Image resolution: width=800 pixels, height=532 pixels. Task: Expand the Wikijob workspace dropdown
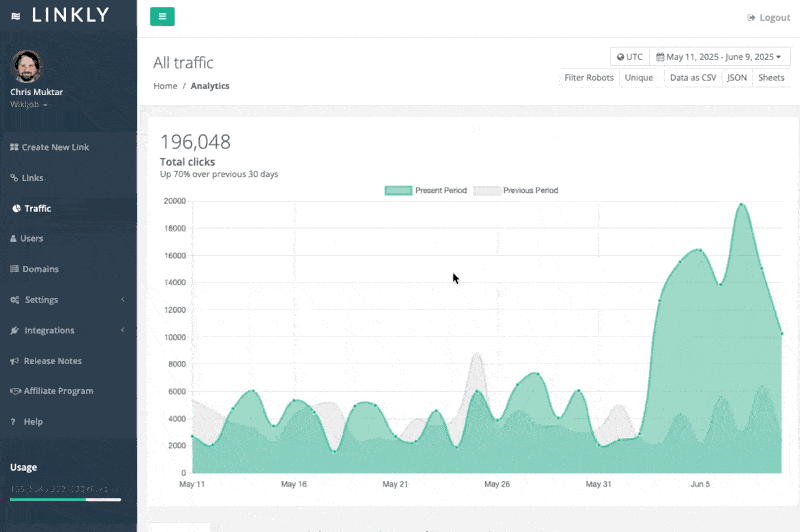click(29, 105)
